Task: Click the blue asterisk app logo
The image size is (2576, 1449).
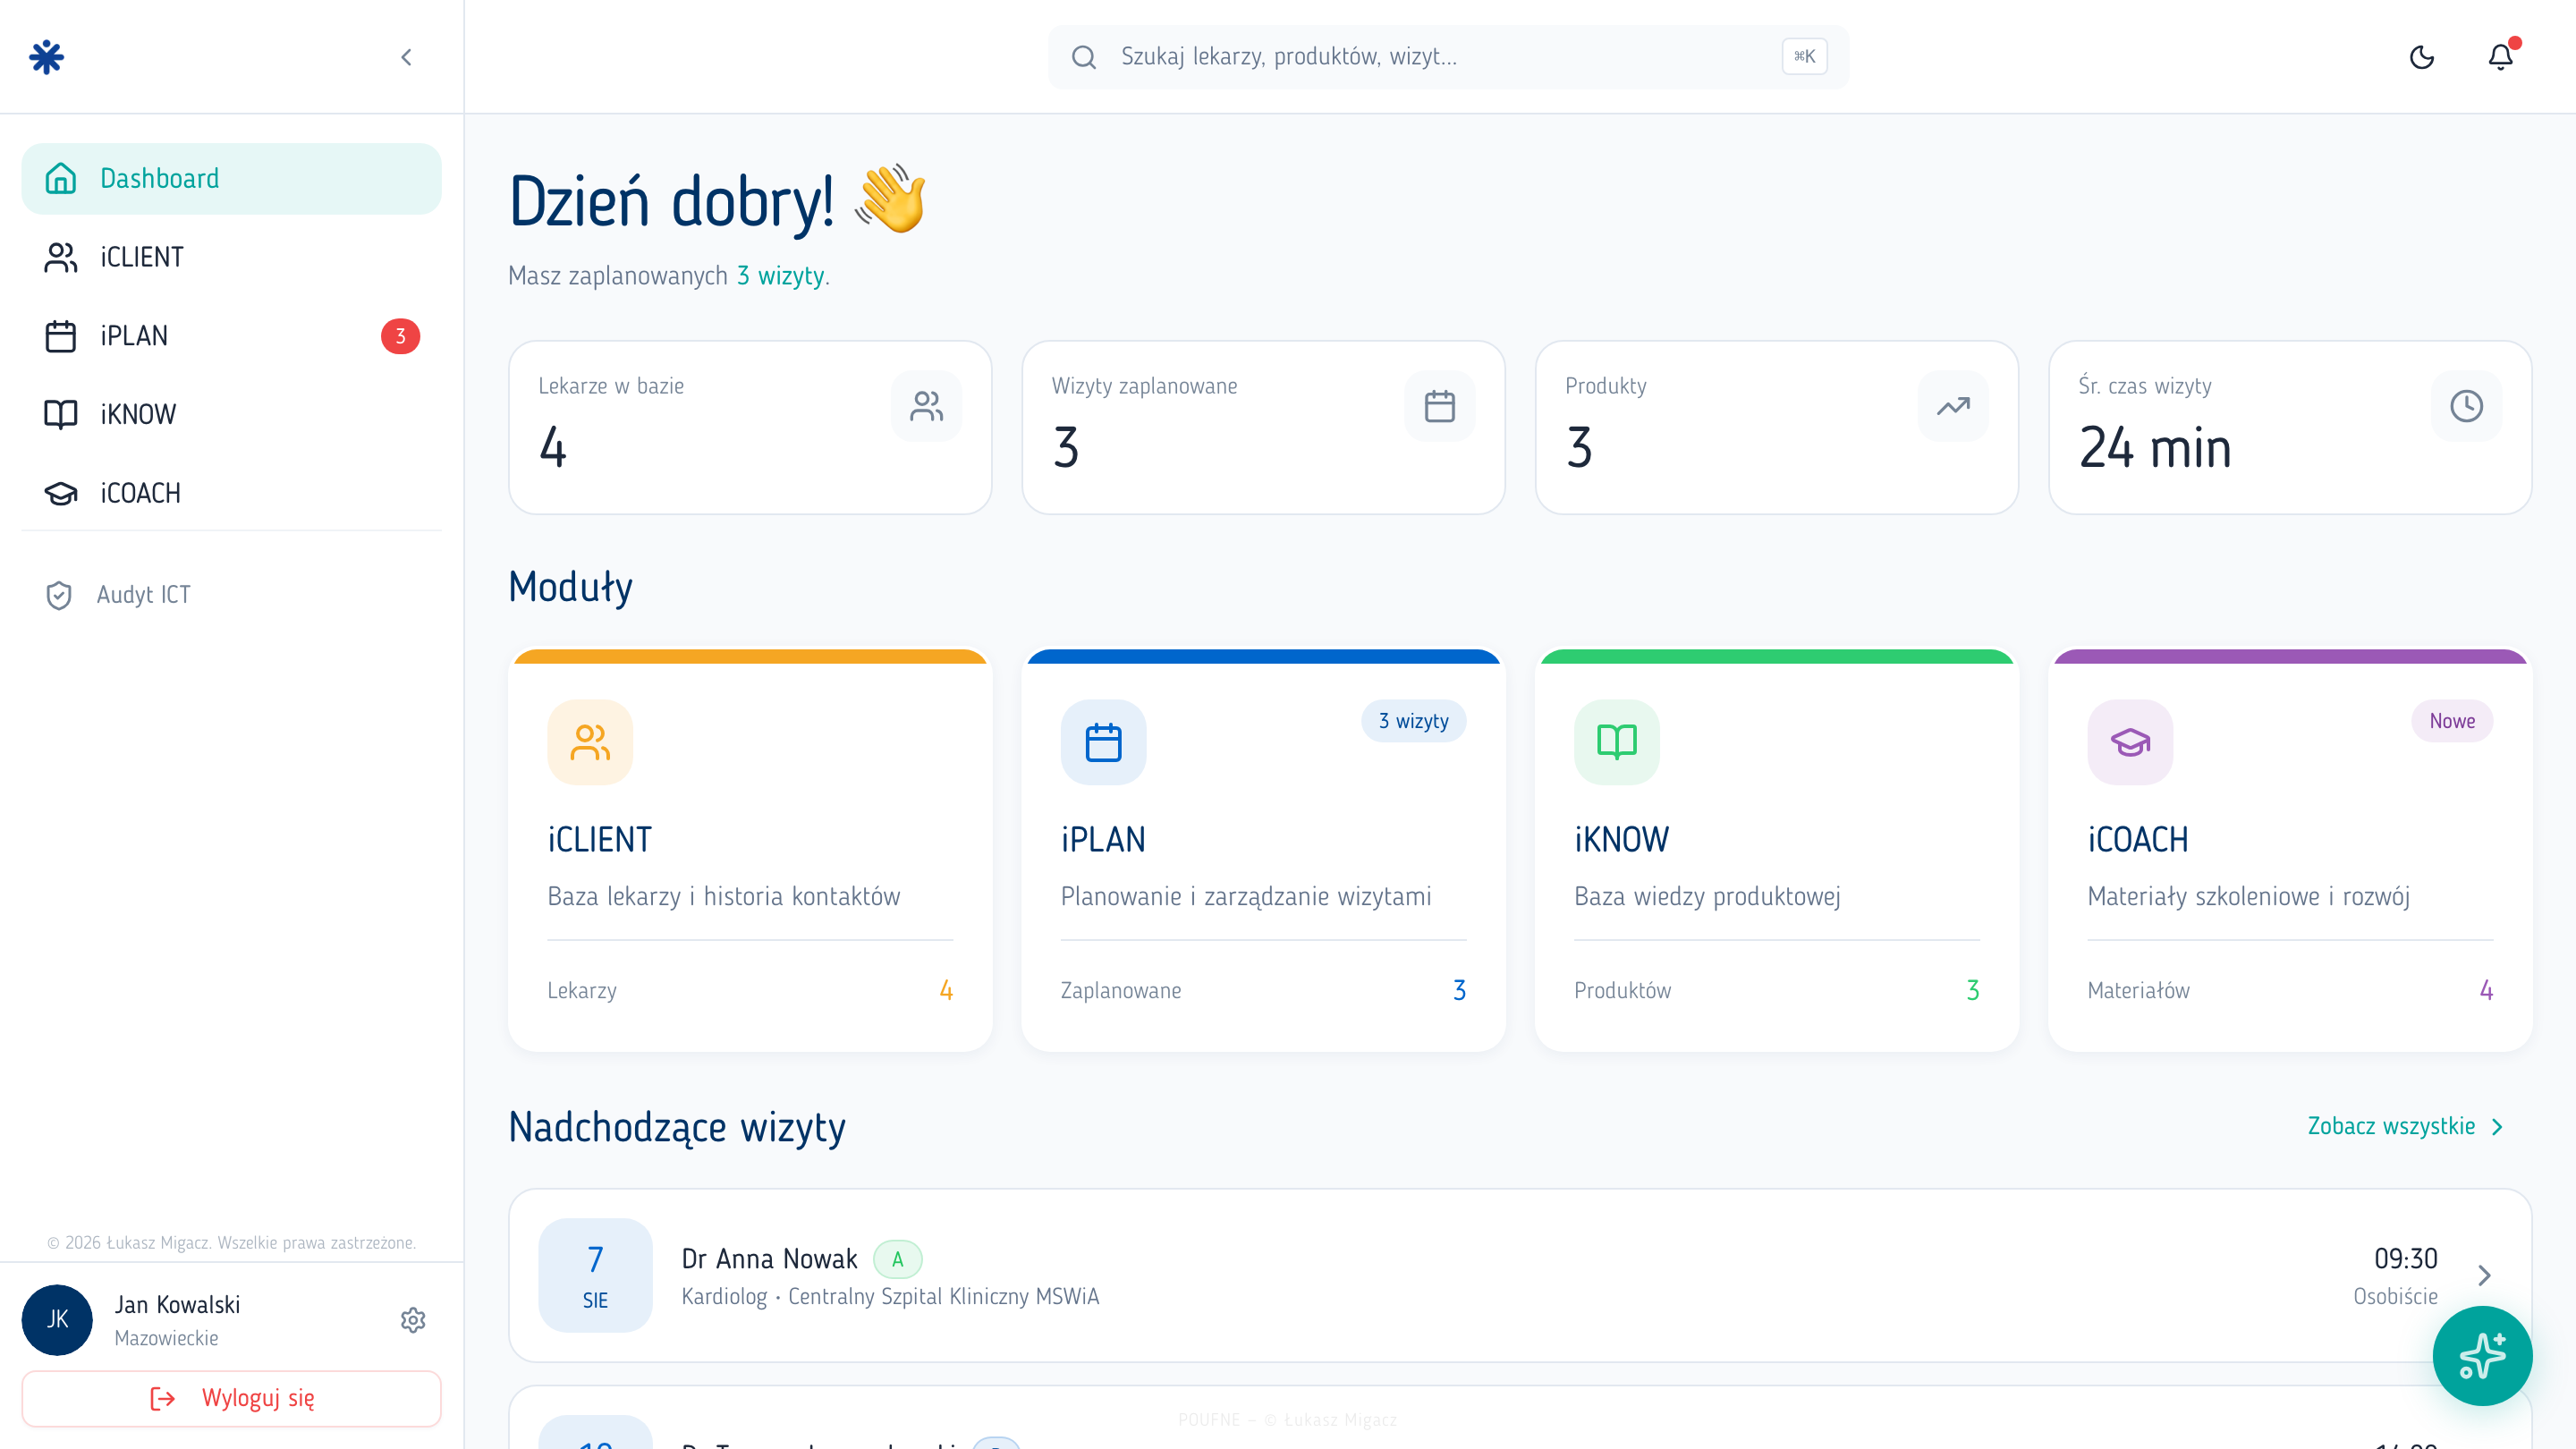Action: [x=47, y=57]
